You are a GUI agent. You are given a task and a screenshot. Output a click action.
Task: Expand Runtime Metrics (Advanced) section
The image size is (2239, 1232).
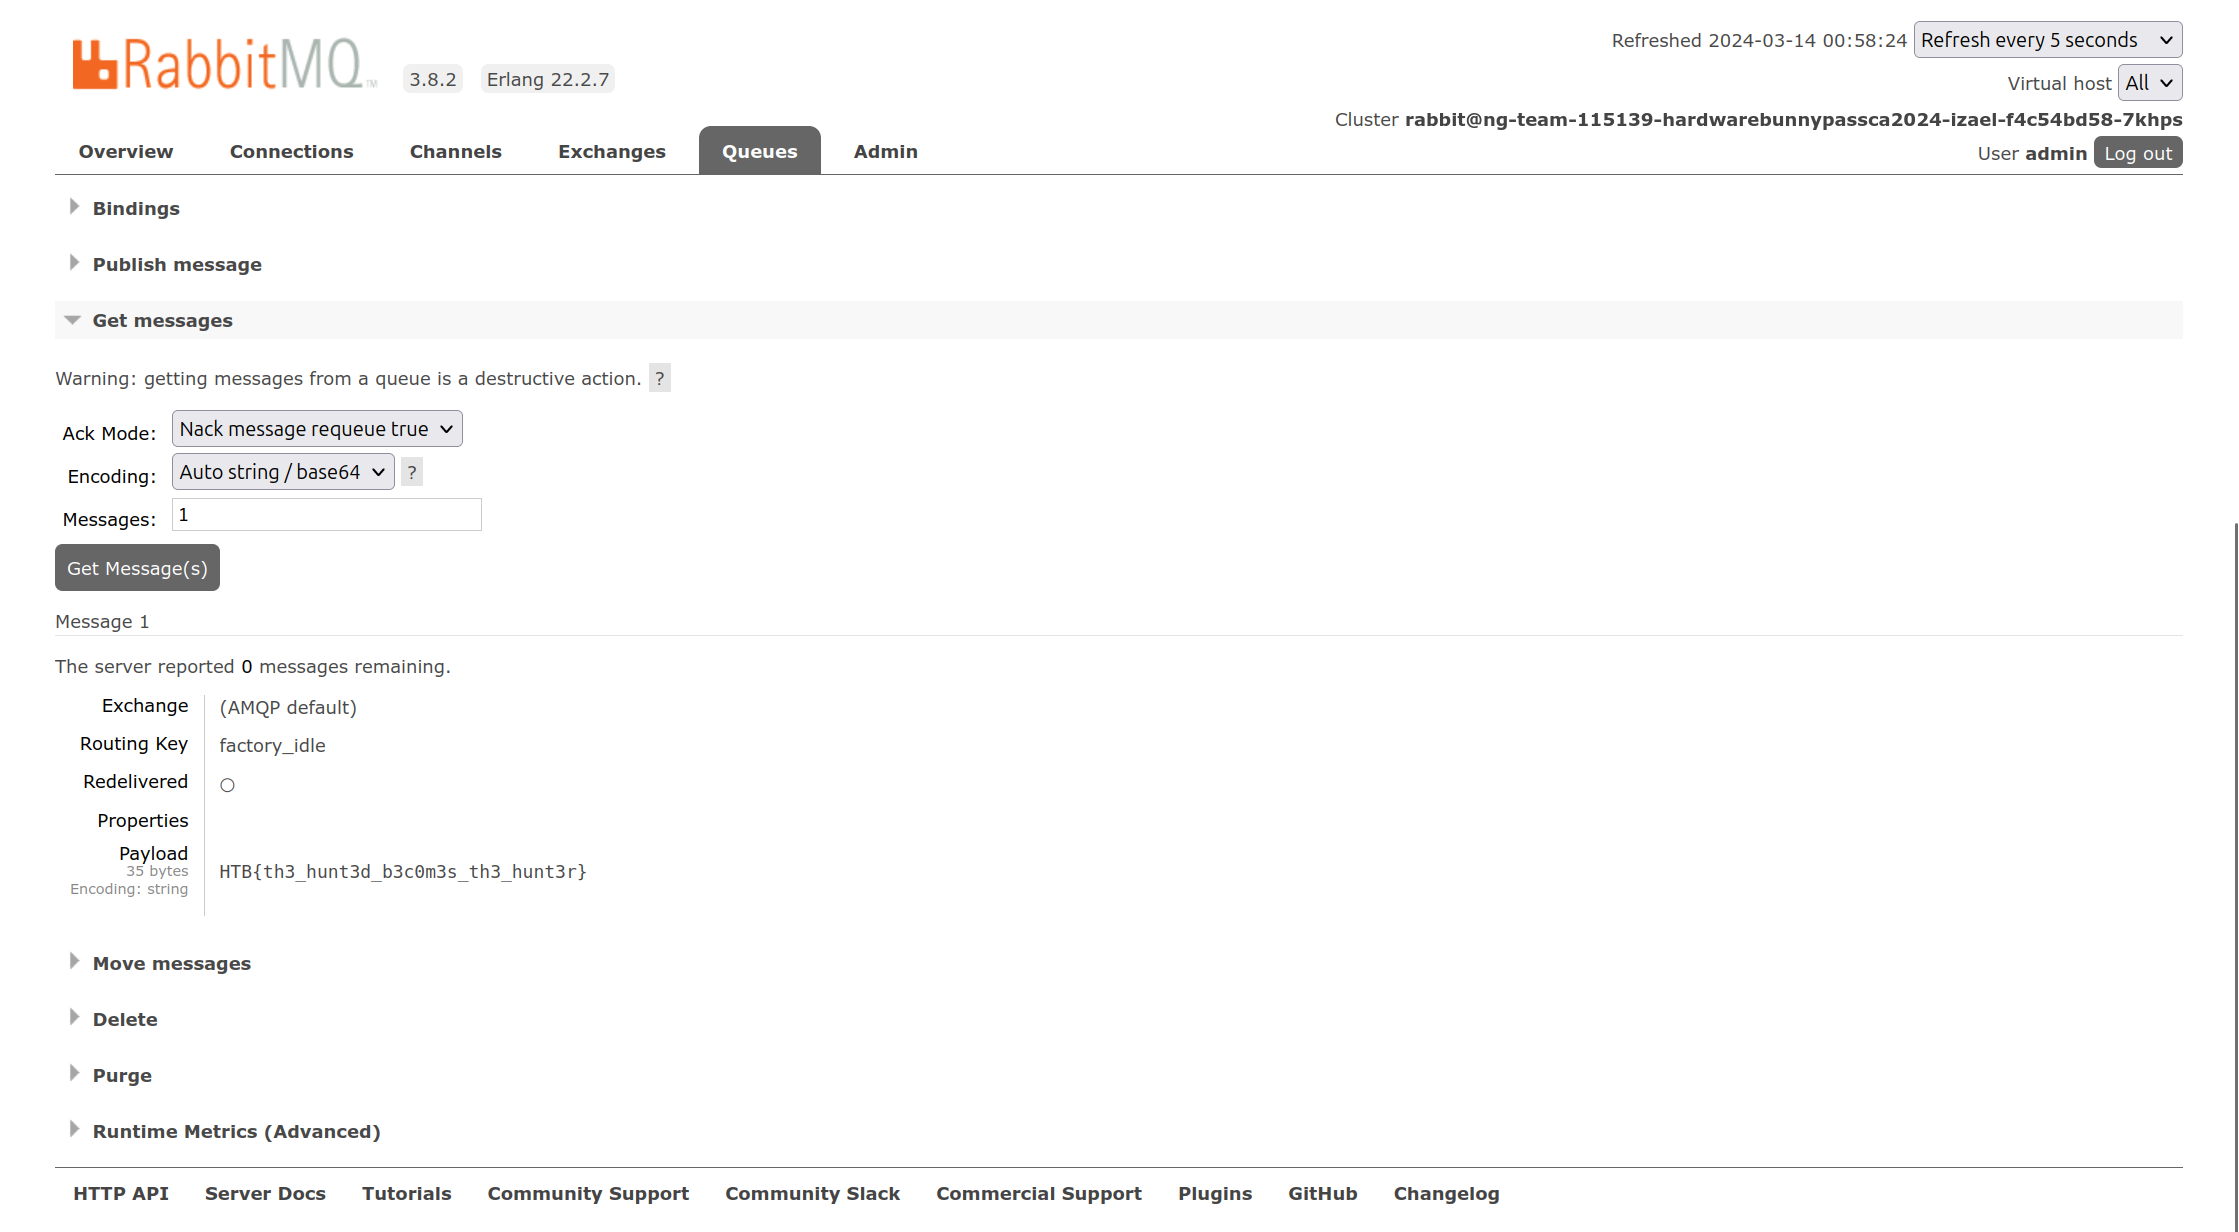236,1131
